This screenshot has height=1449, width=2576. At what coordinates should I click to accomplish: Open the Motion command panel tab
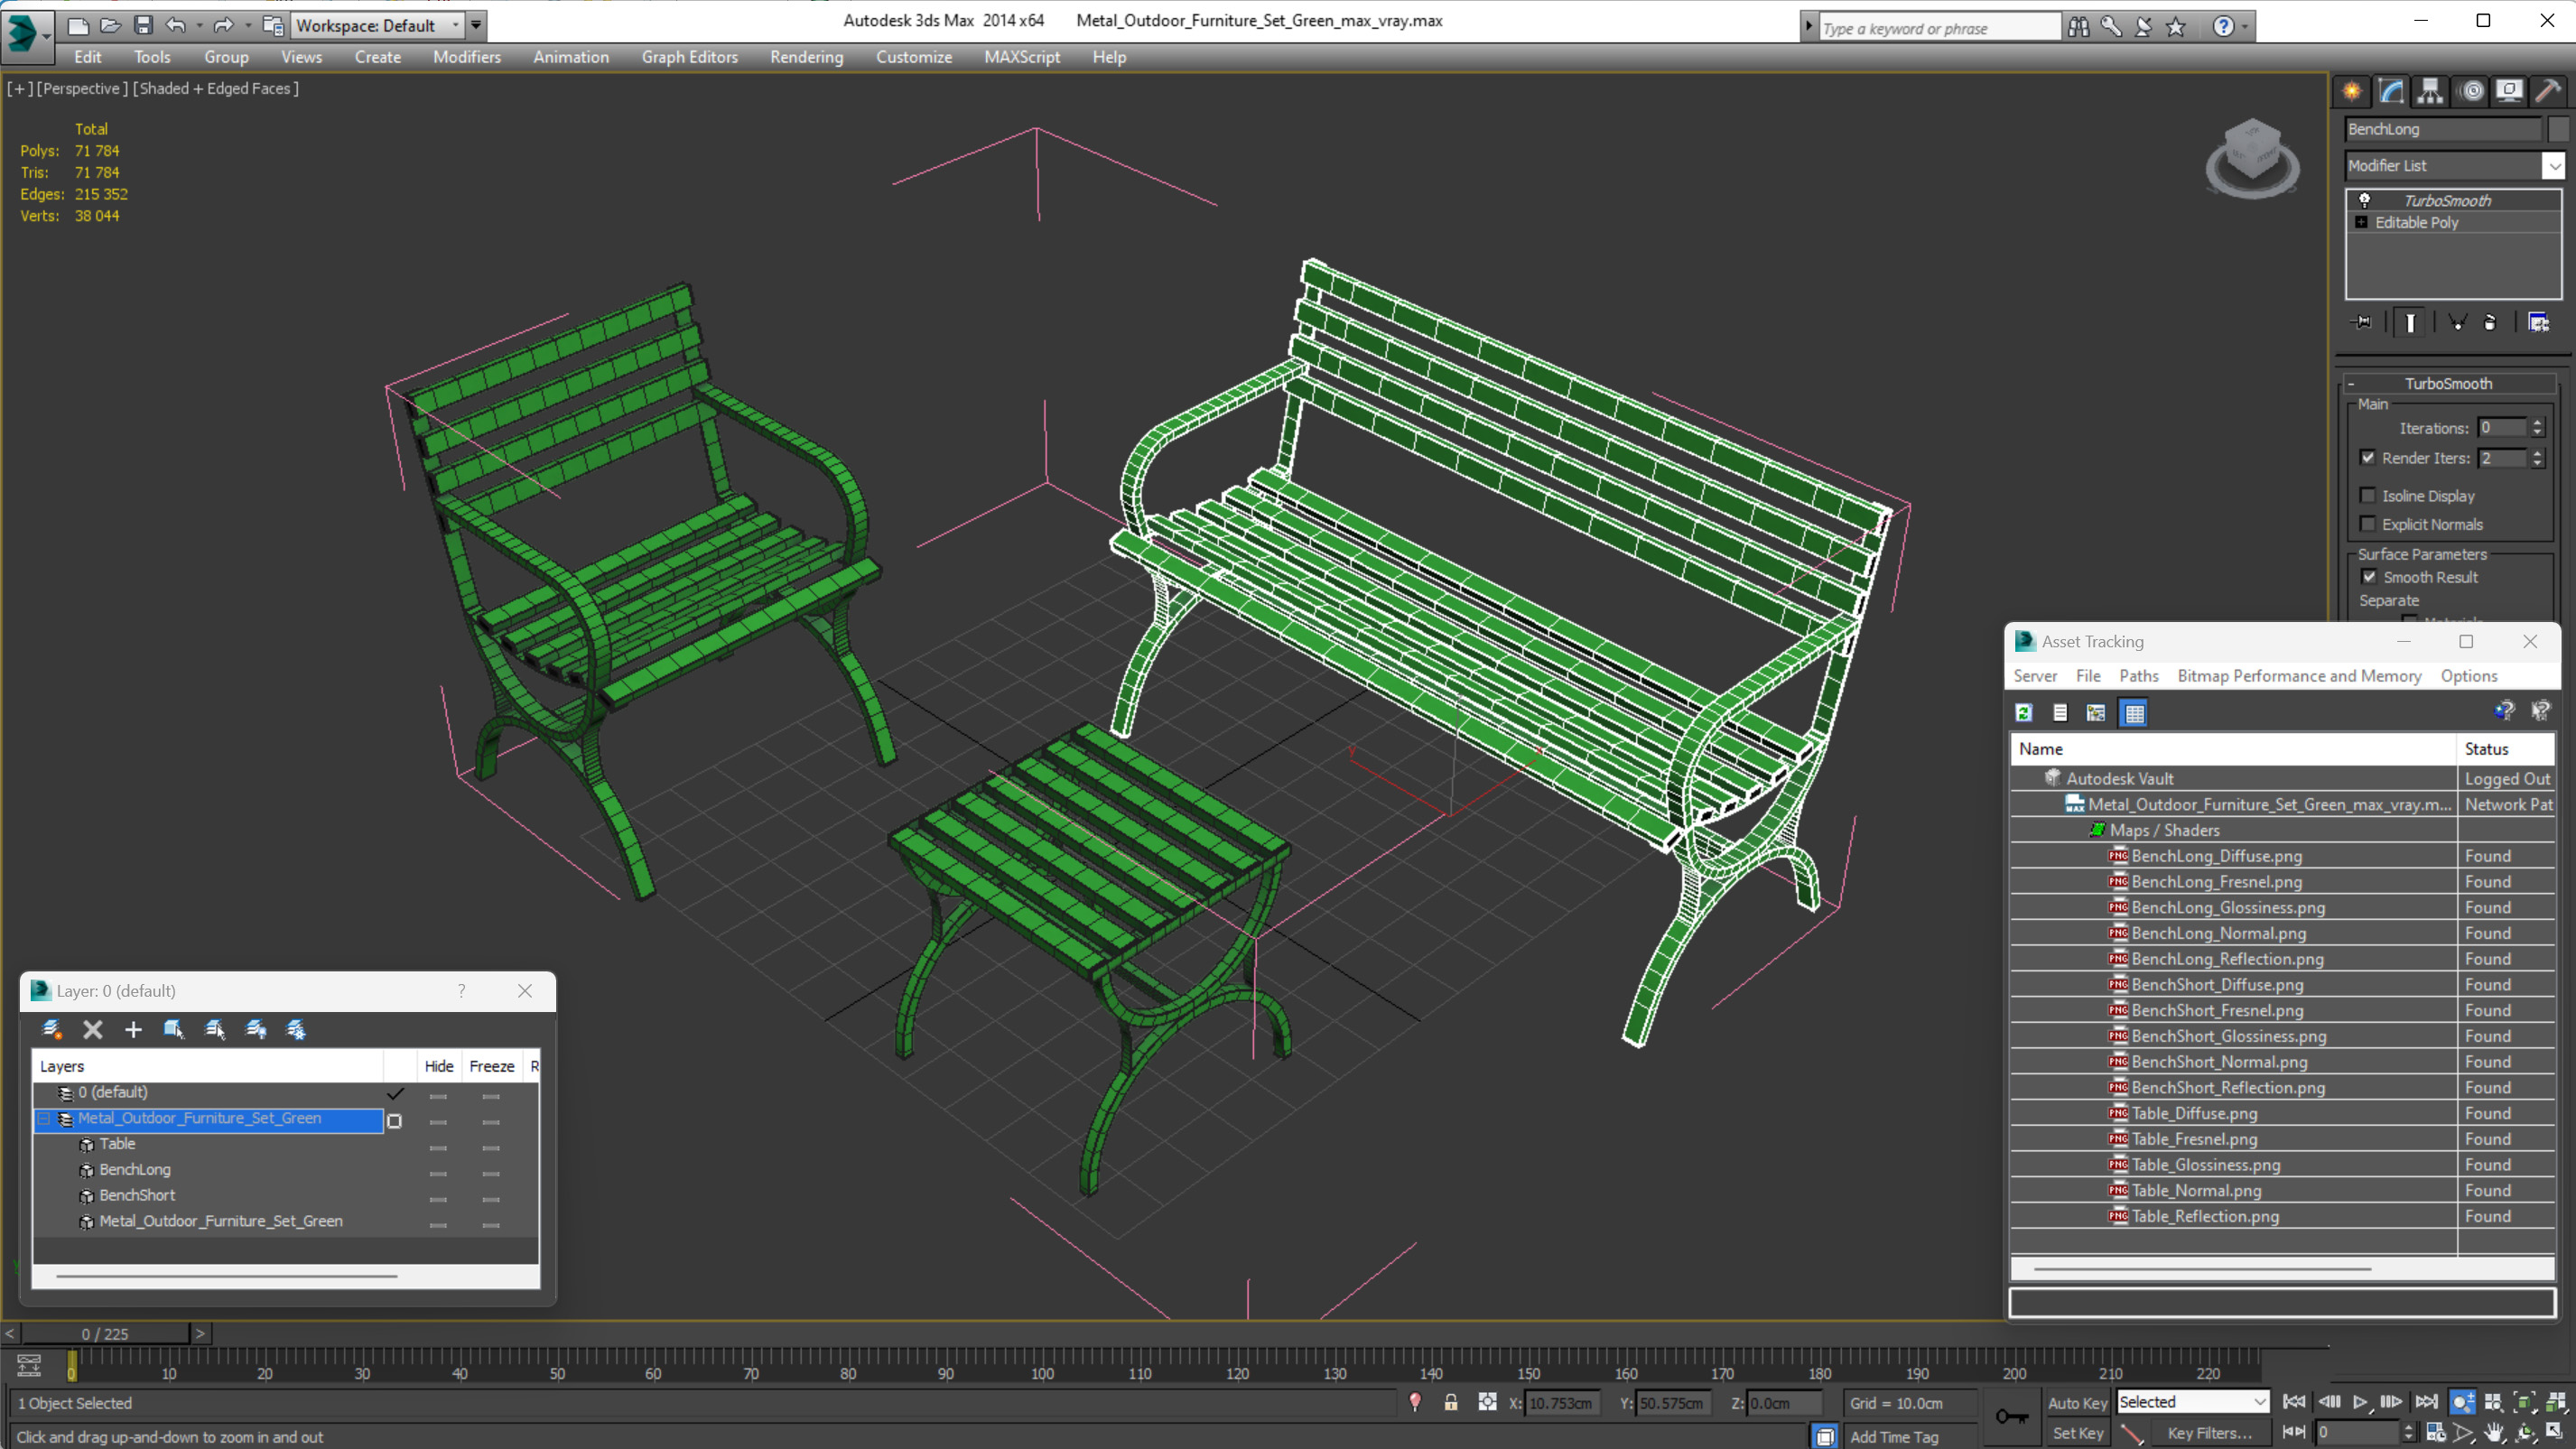[2471, 91]
